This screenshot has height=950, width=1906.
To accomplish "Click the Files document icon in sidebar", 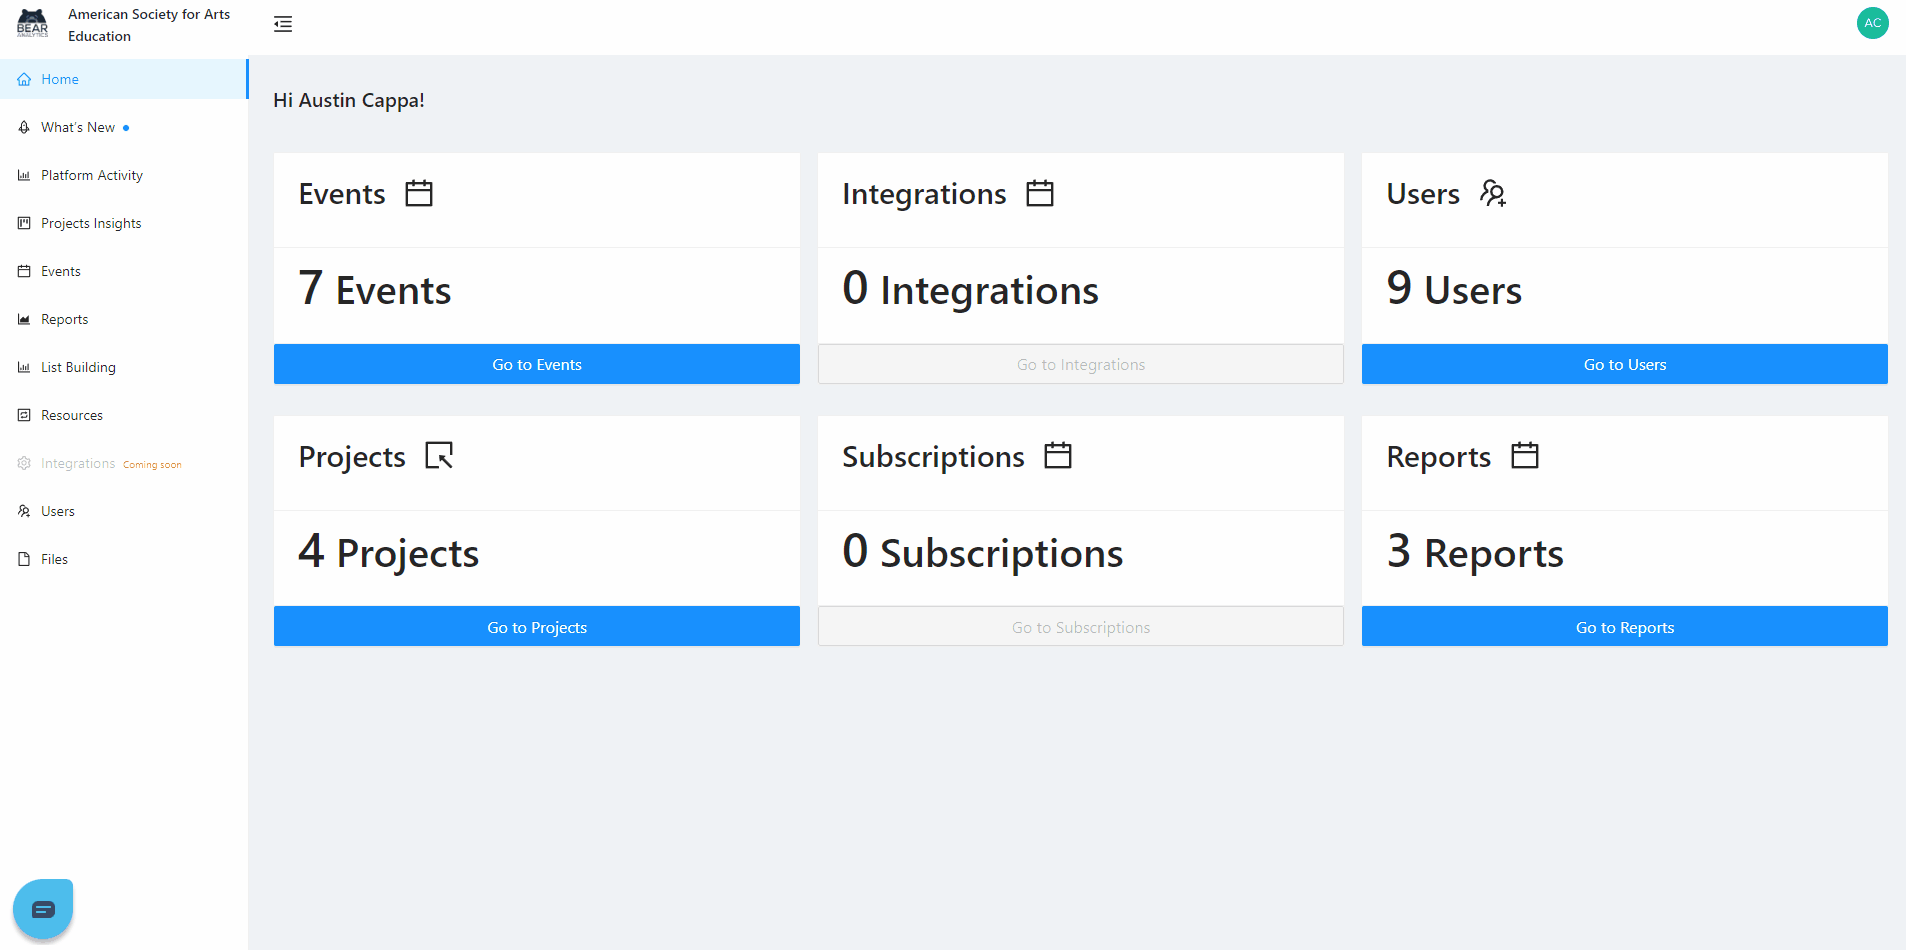I will [x=24, y=560].
